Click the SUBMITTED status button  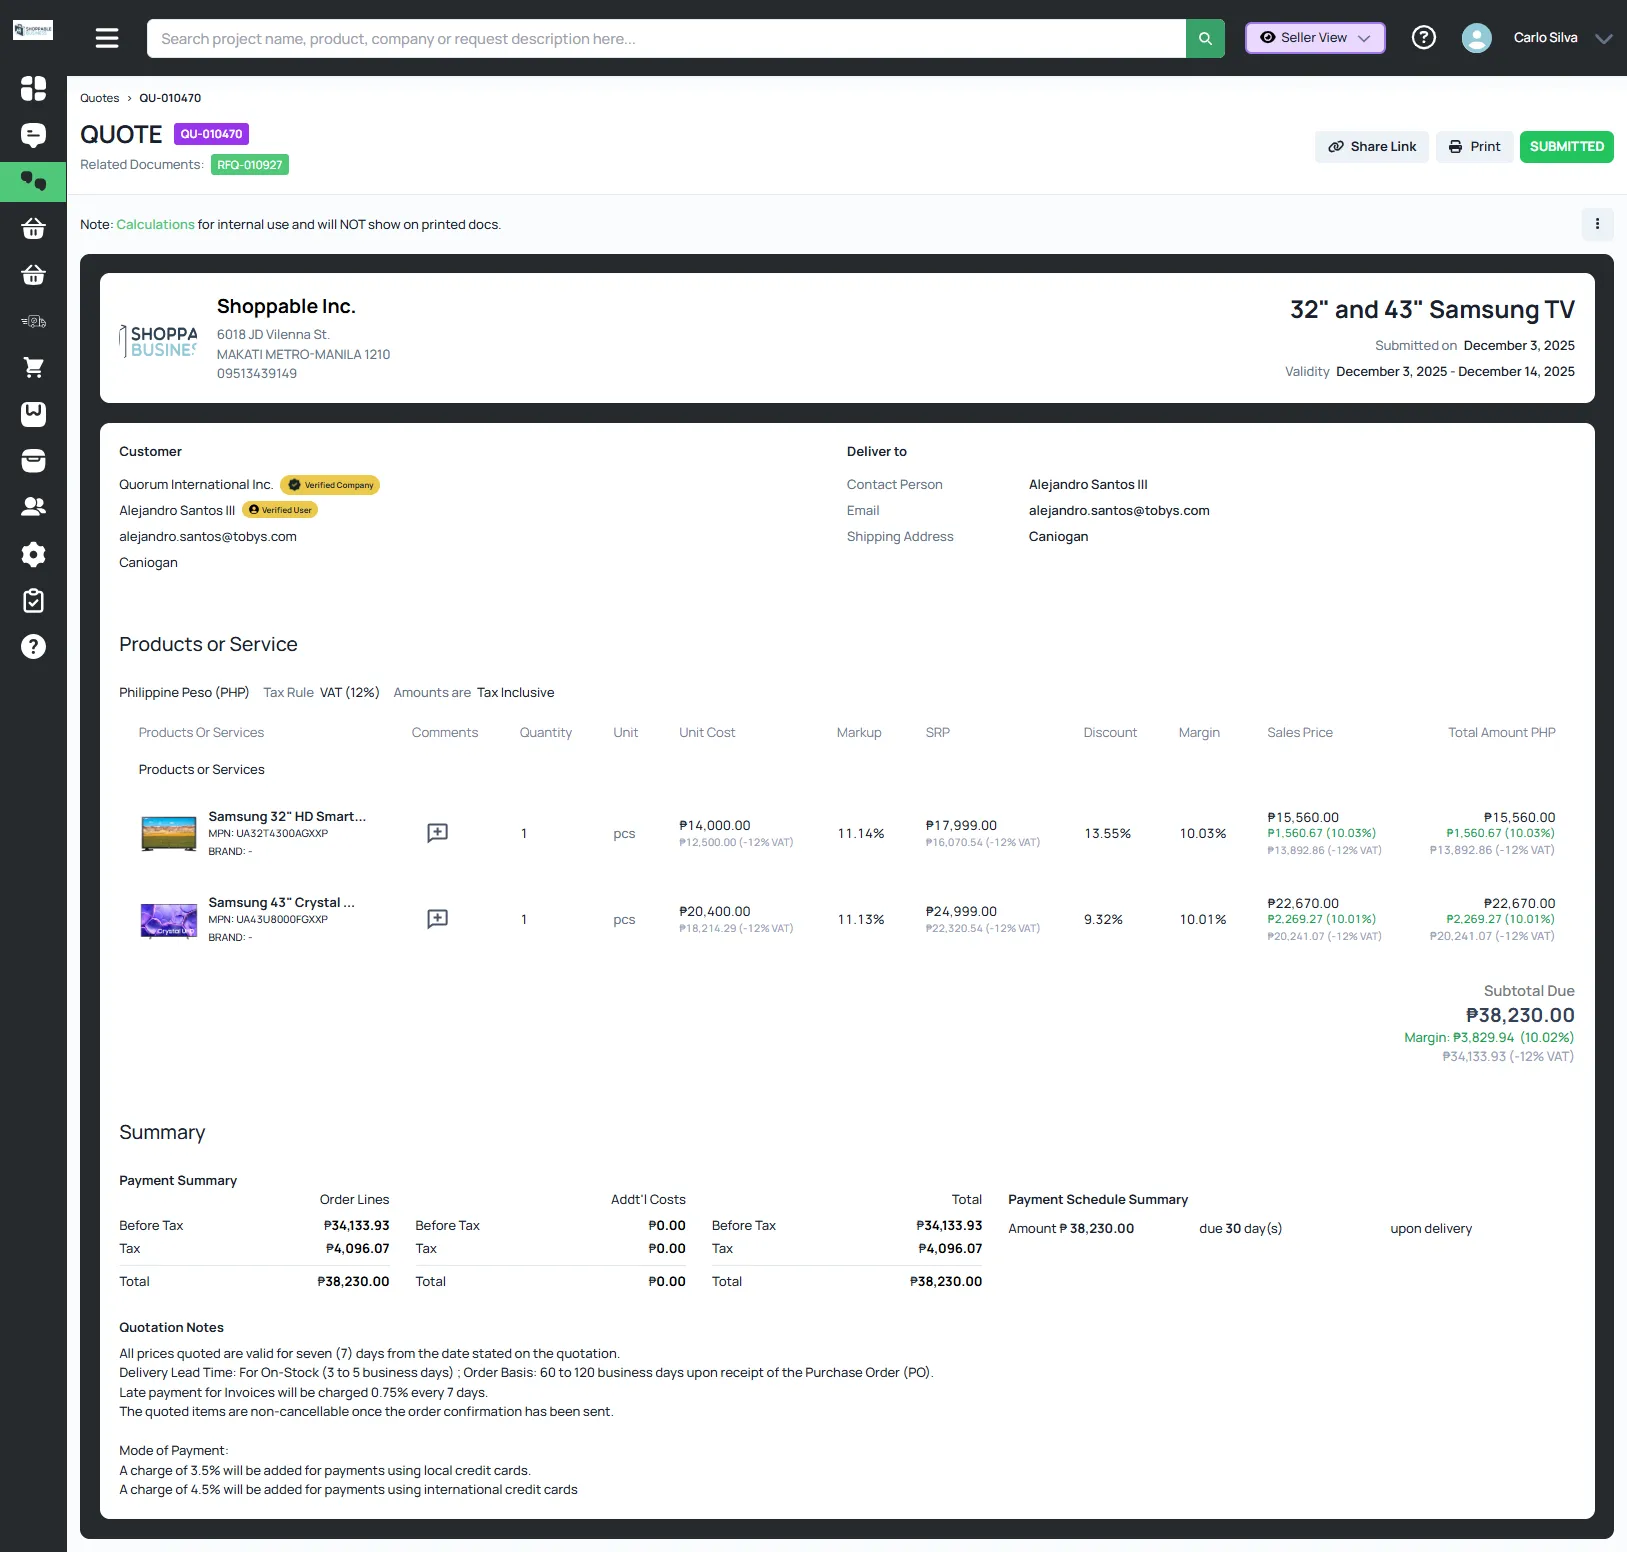tap(1566, 146)
